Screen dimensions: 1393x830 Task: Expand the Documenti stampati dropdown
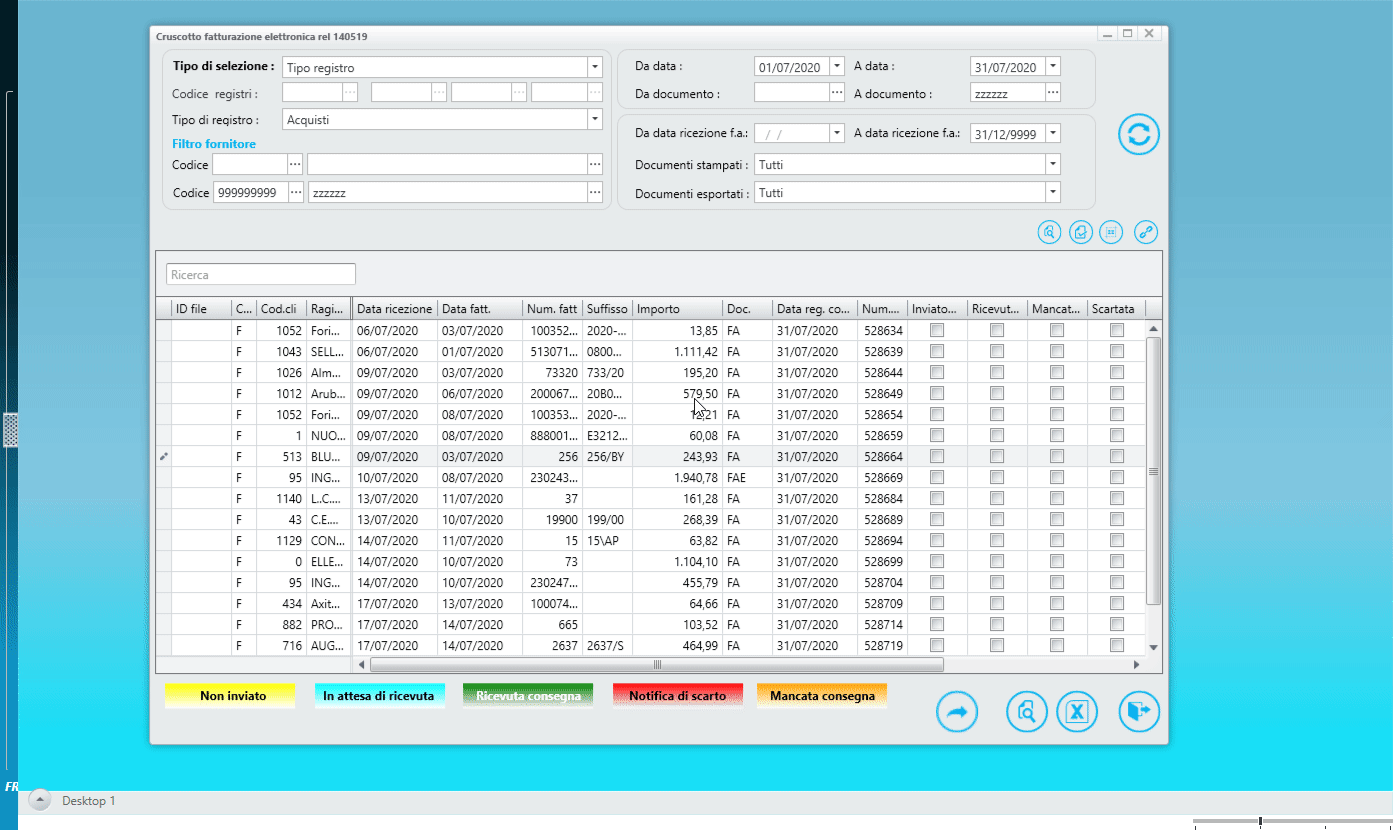pos(1052,164)
